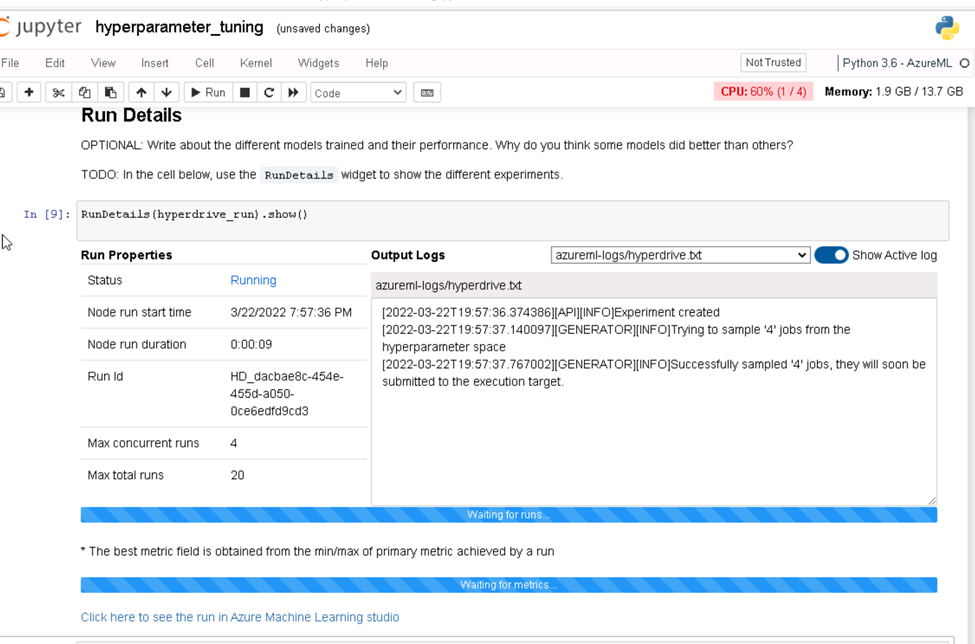Click the Jupyter logo
Screen dimensions: 975x644
pos(40,27)
